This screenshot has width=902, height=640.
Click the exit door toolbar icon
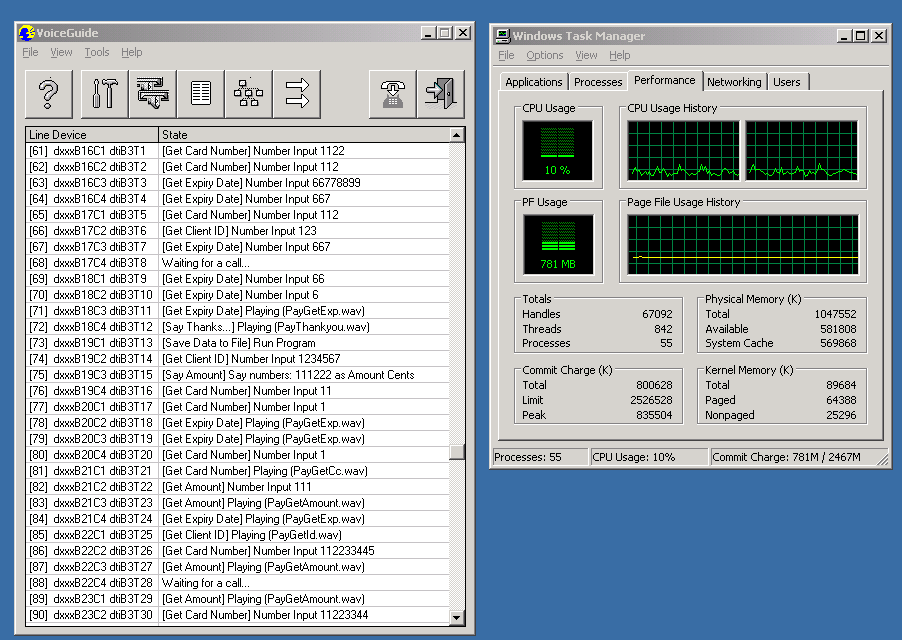coord(441,94)
